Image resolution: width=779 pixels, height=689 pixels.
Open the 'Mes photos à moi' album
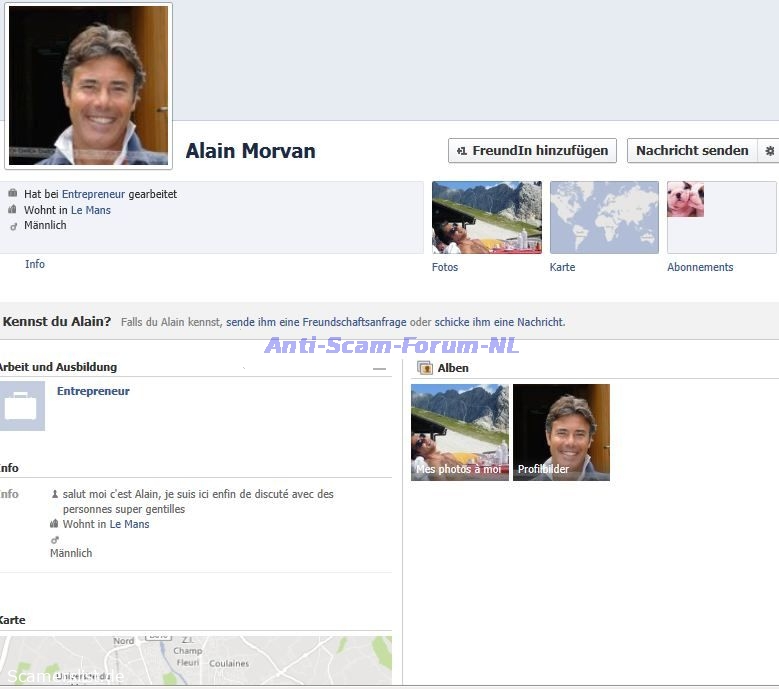[x=459, y=432]
